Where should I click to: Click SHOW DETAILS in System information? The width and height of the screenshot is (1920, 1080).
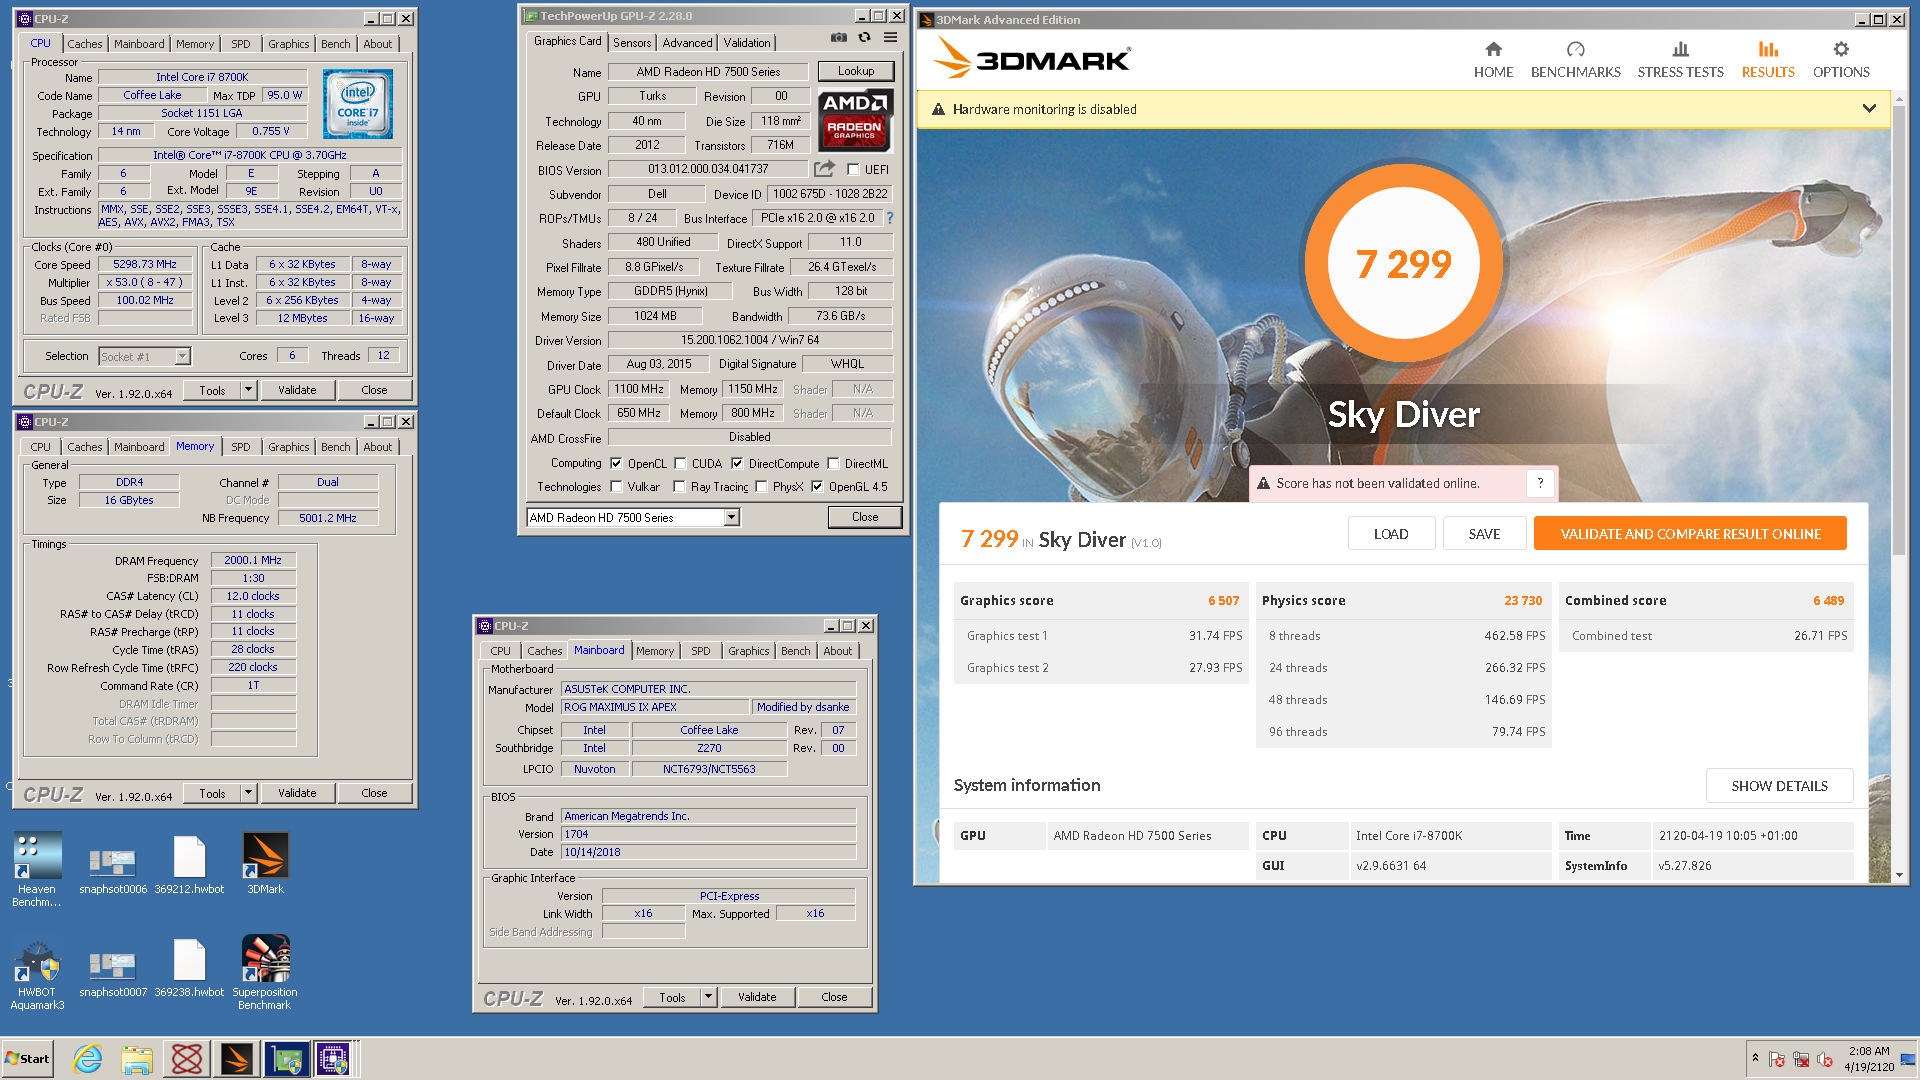(1779, 786)
